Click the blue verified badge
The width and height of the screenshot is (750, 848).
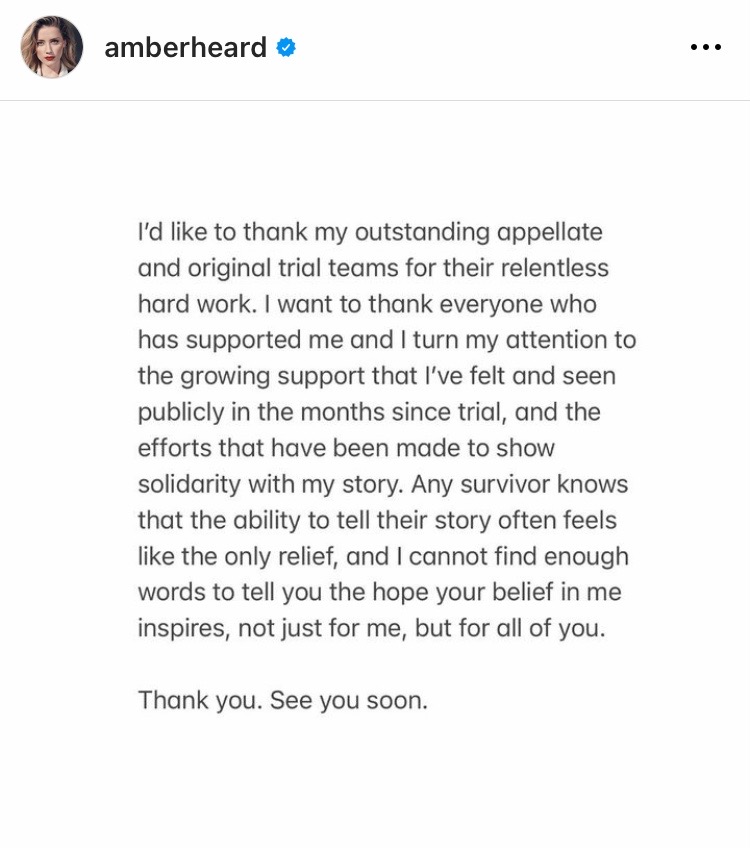[286, 48]
